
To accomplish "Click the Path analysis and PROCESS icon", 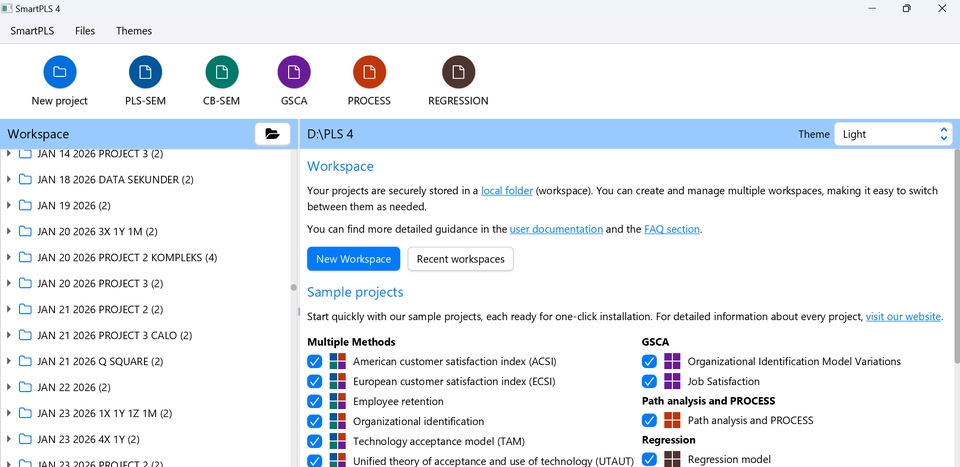I will pyautogui.click(x=672, y=420).
